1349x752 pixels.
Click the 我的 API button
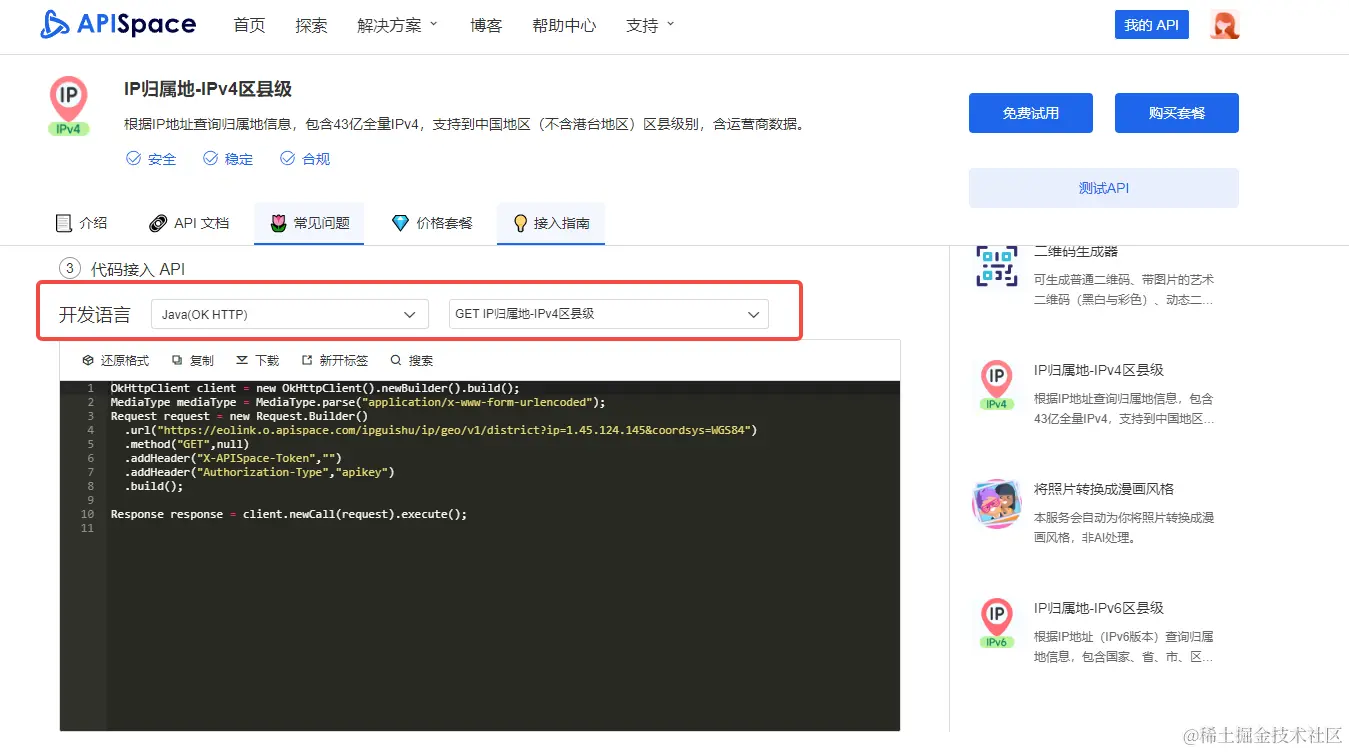coord(1151,25)
